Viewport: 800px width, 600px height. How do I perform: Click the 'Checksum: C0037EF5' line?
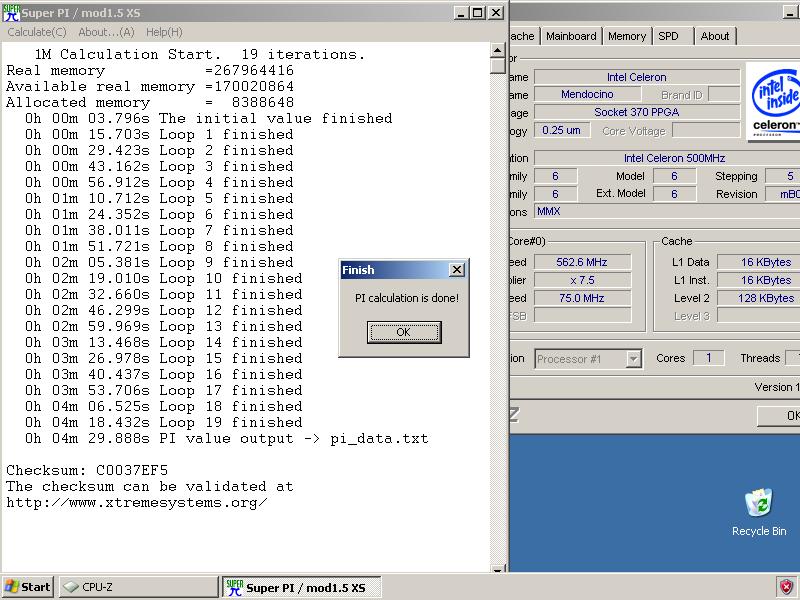click(x=87, y=470)
